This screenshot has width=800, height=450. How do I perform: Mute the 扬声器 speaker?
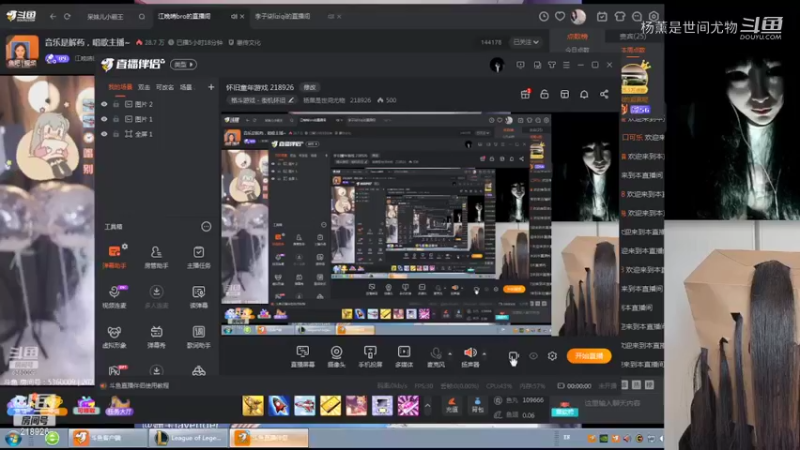click(x=470, y=356)
